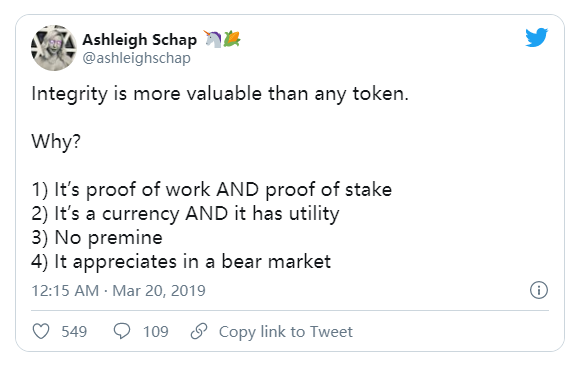
Task: Open the 12:15 AM · Mar 20, 2019 timestamp
Action: [118, 290]
